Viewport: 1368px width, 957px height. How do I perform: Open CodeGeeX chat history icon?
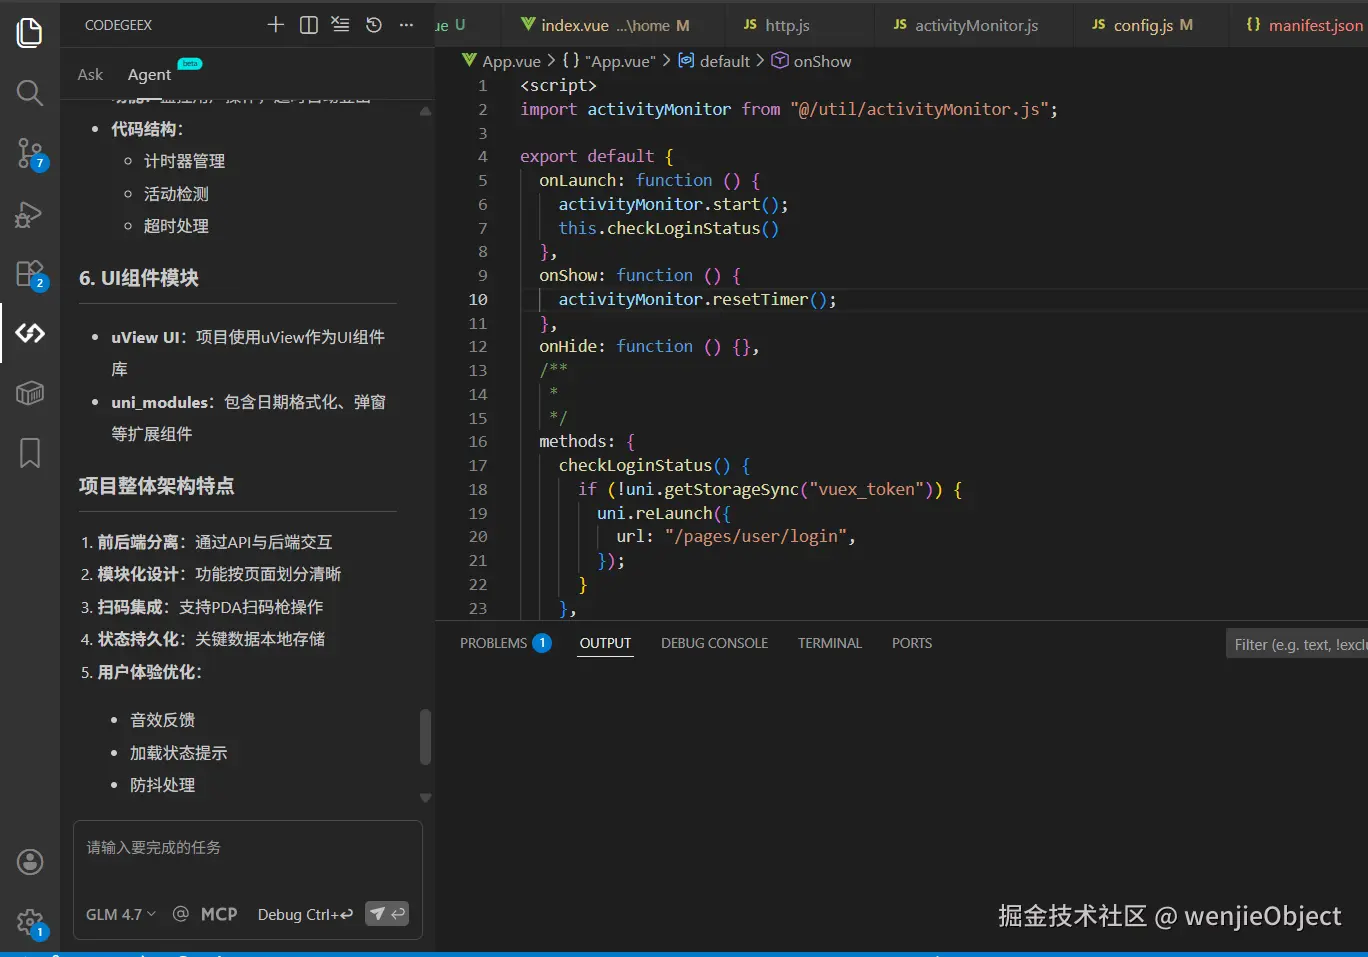(x=372, y=24)
